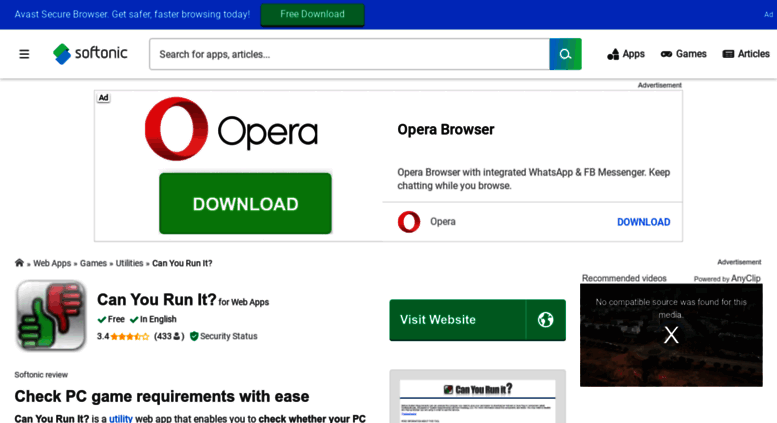
Task: Open the Games menu
Action: point(684,54)
